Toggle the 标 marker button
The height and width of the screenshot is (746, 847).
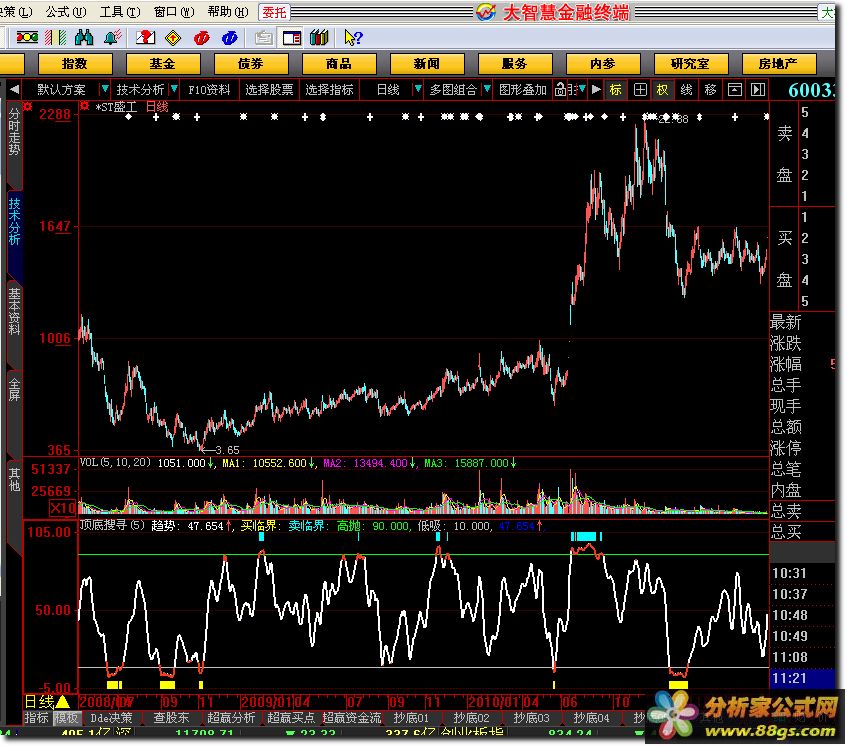[x=615, y=90]
